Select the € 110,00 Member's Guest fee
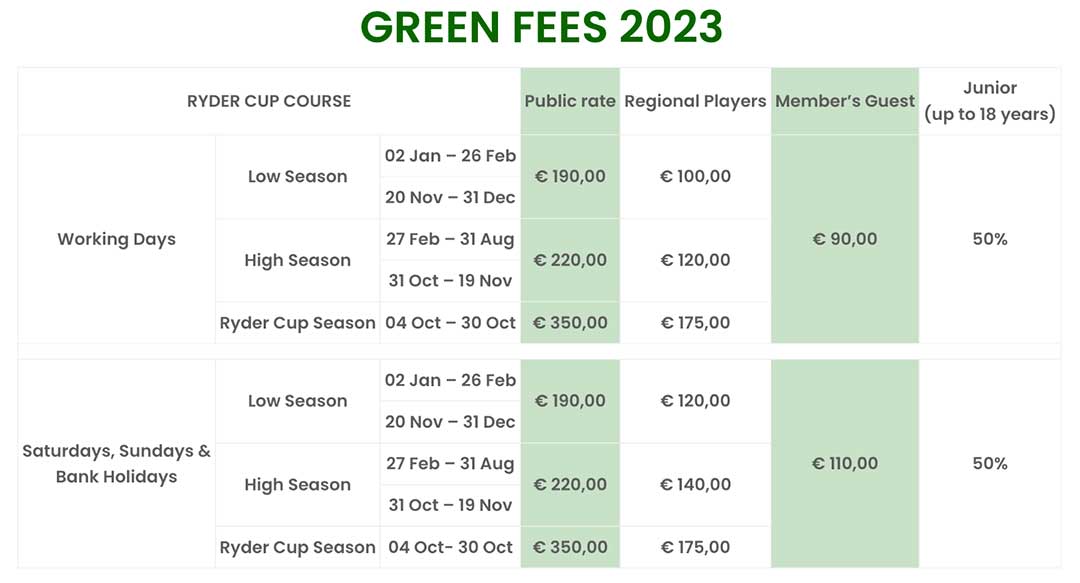The image size is (1080, 583). [x=845, y=464]
